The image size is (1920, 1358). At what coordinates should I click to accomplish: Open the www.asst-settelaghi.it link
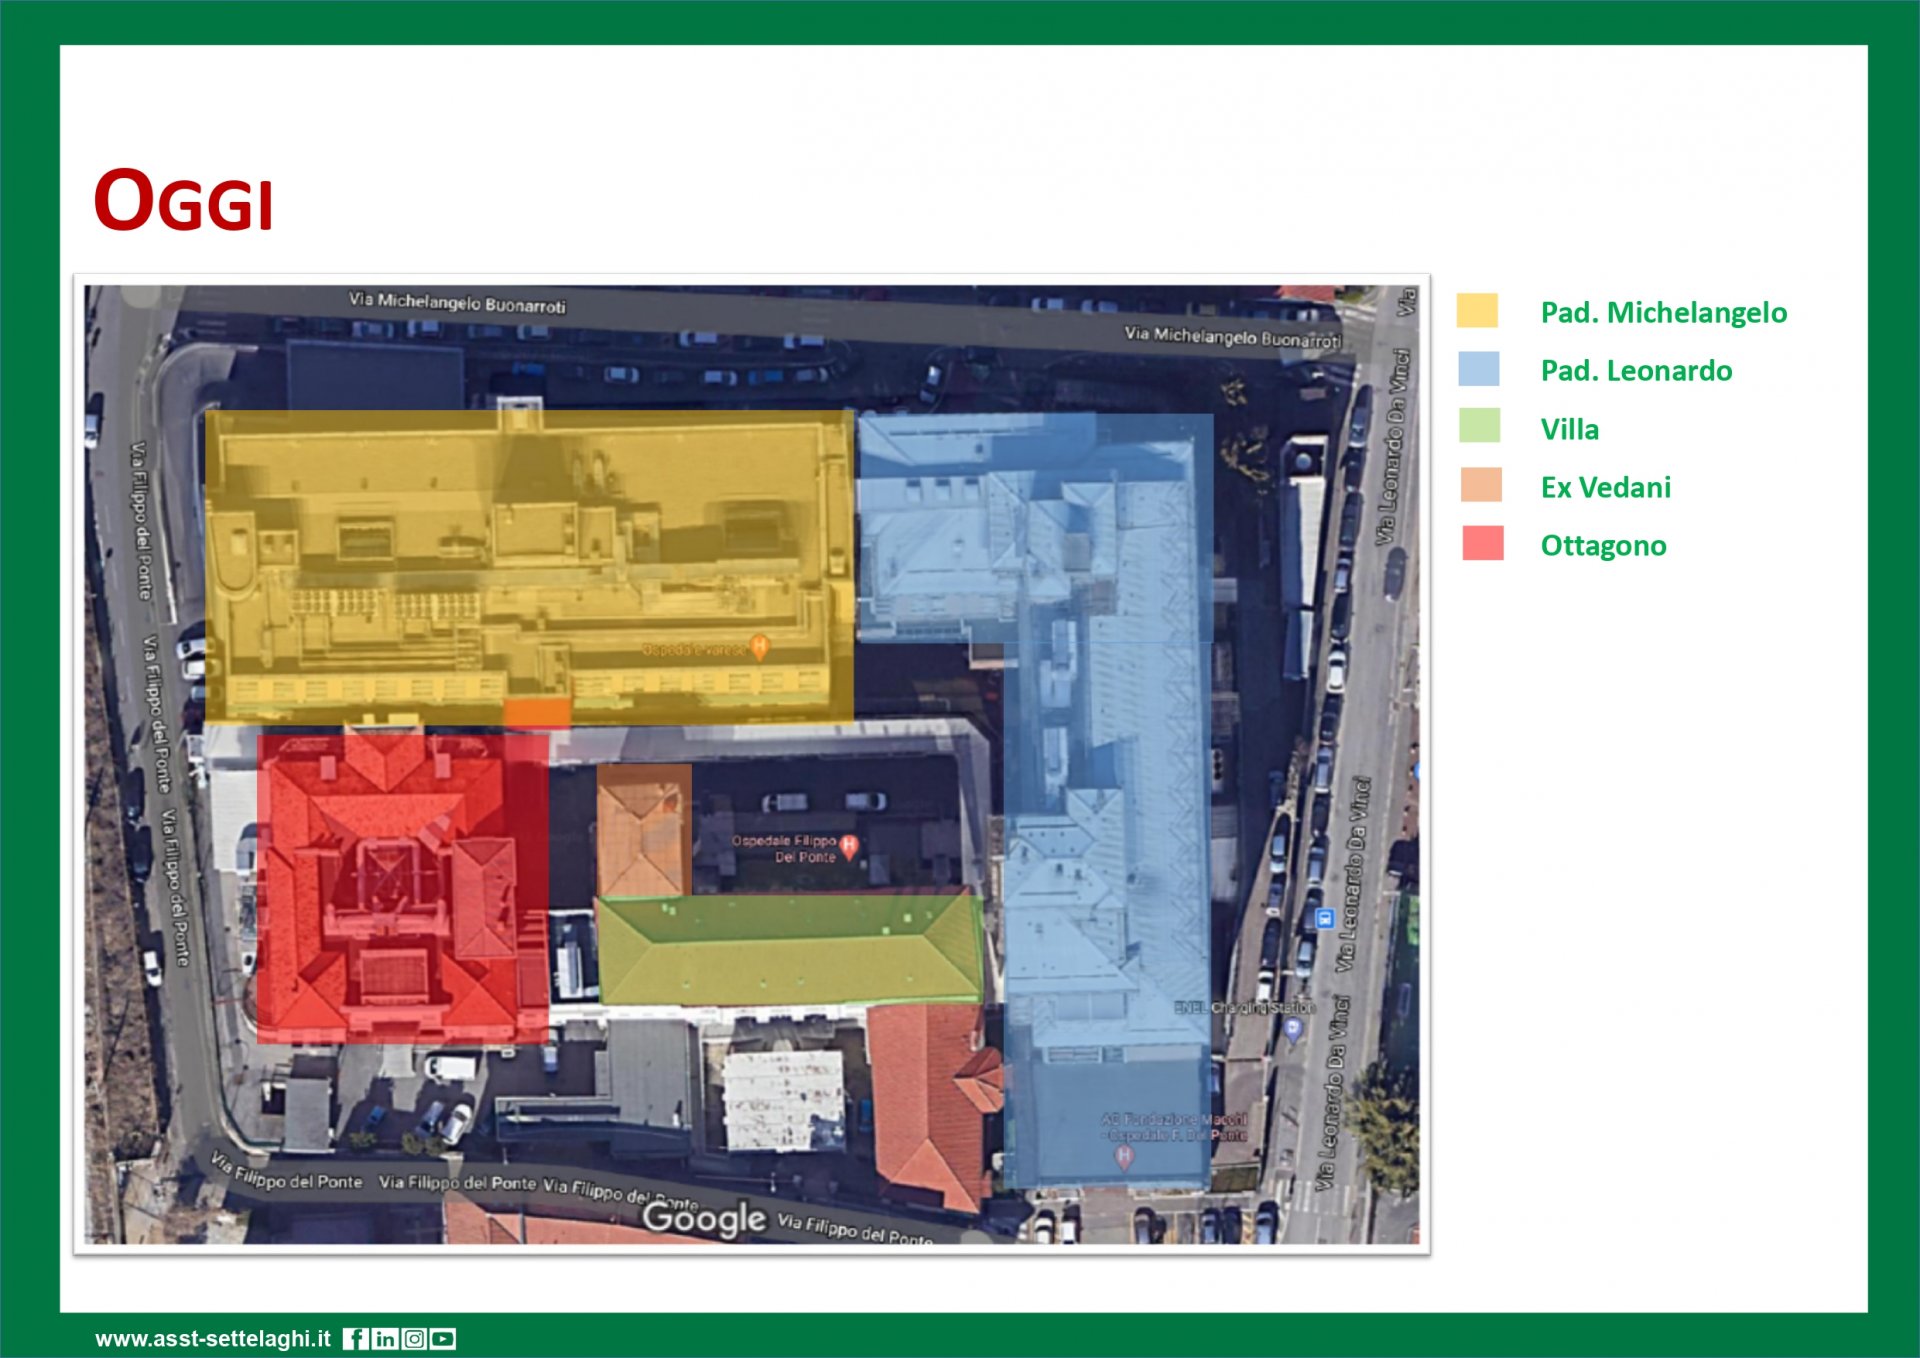[213, 1339]
